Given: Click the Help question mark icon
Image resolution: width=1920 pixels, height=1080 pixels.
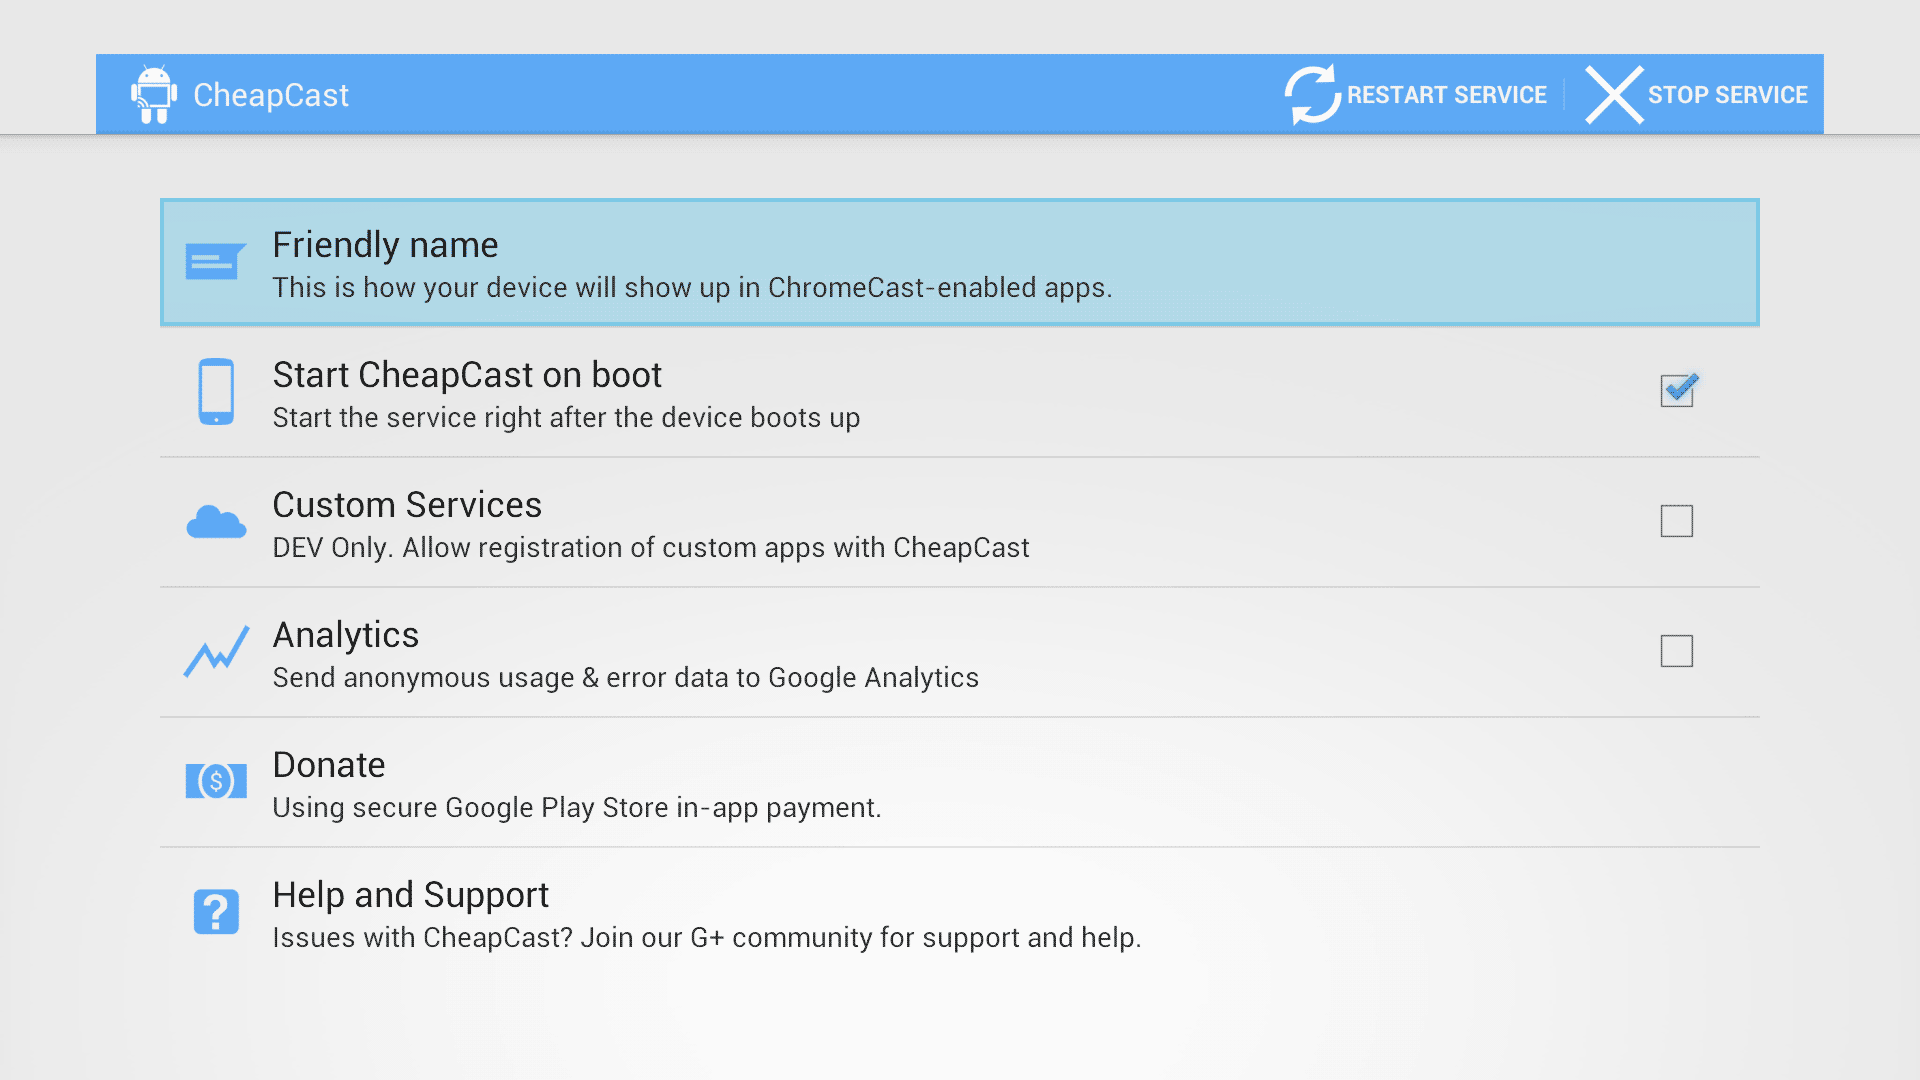Looking at the screenshot, I should (216, 912).
